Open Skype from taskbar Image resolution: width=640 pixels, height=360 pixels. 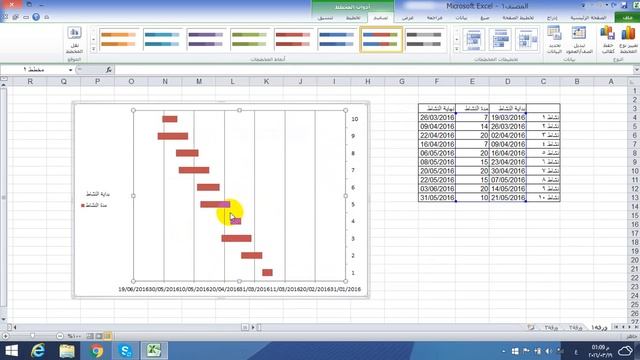125,351
